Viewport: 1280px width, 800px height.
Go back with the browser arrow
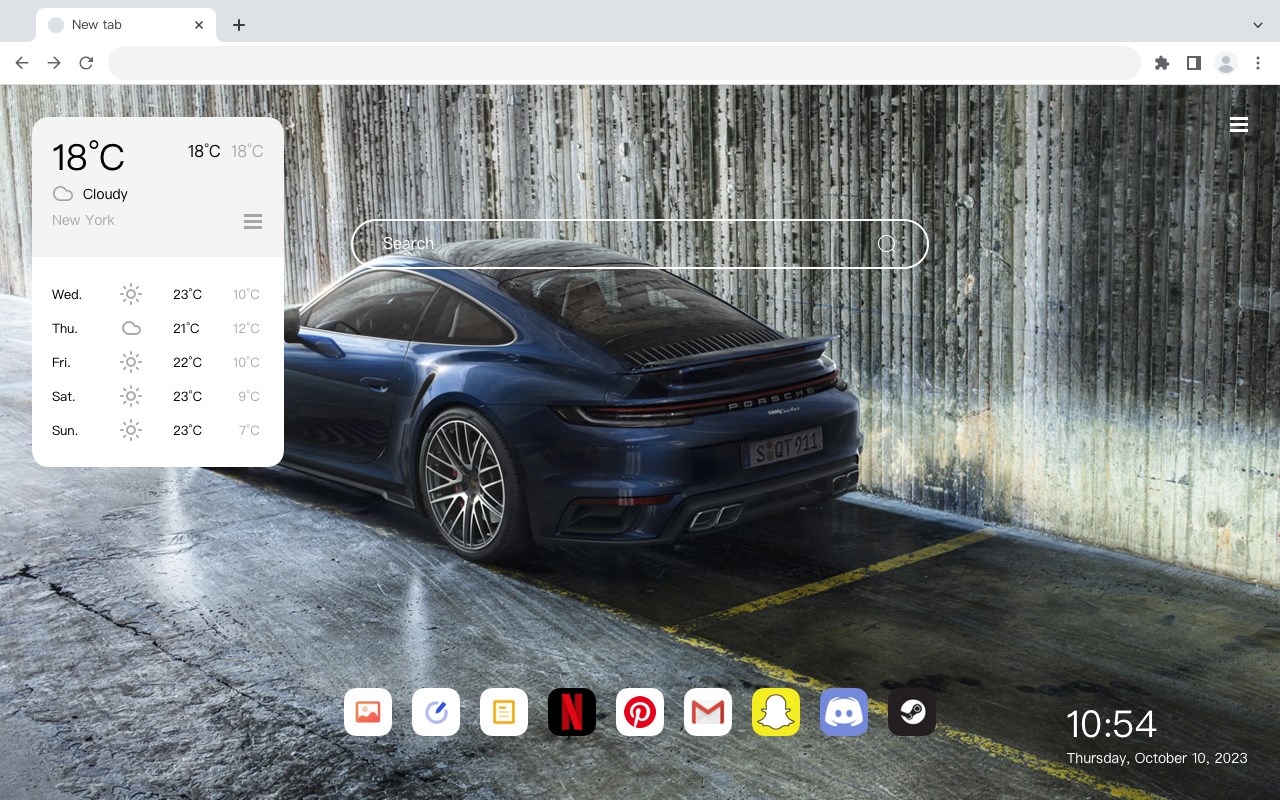coord(22,63)
